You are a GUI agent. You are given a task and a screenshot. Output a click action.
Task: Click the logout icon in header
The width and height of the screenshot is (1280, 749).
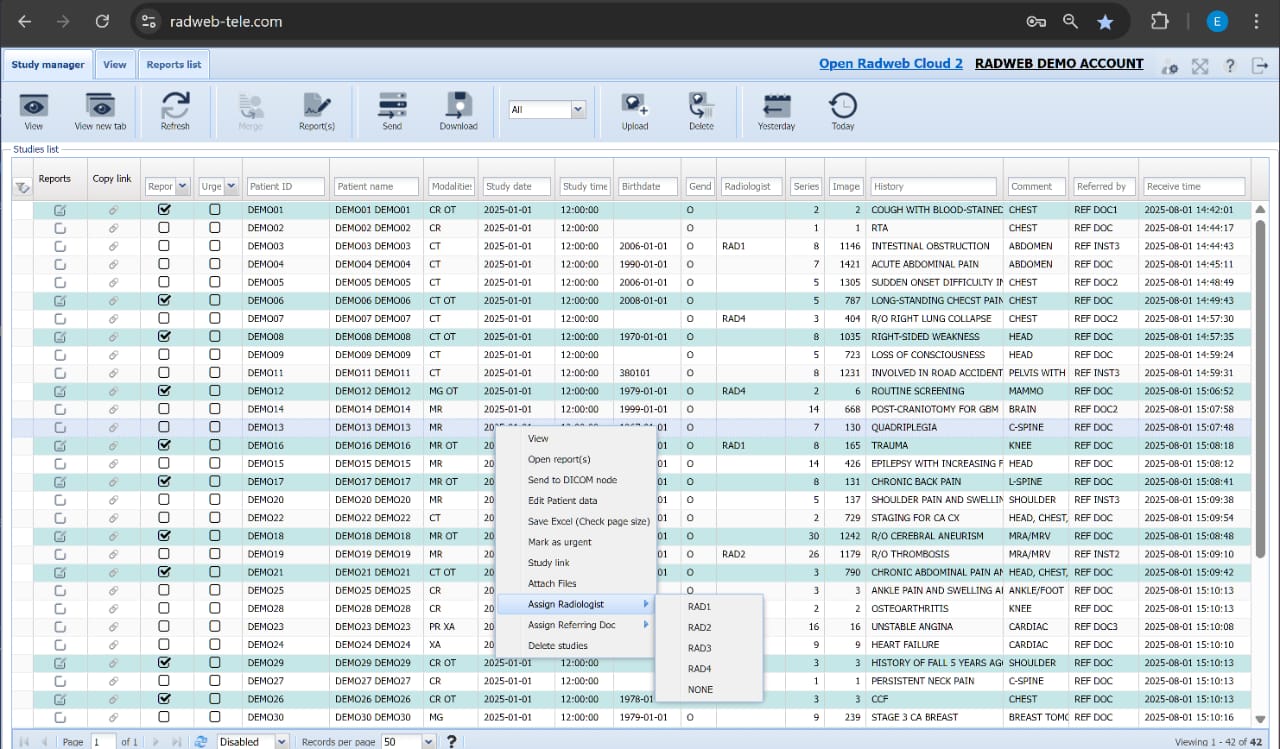point(1260,66)
